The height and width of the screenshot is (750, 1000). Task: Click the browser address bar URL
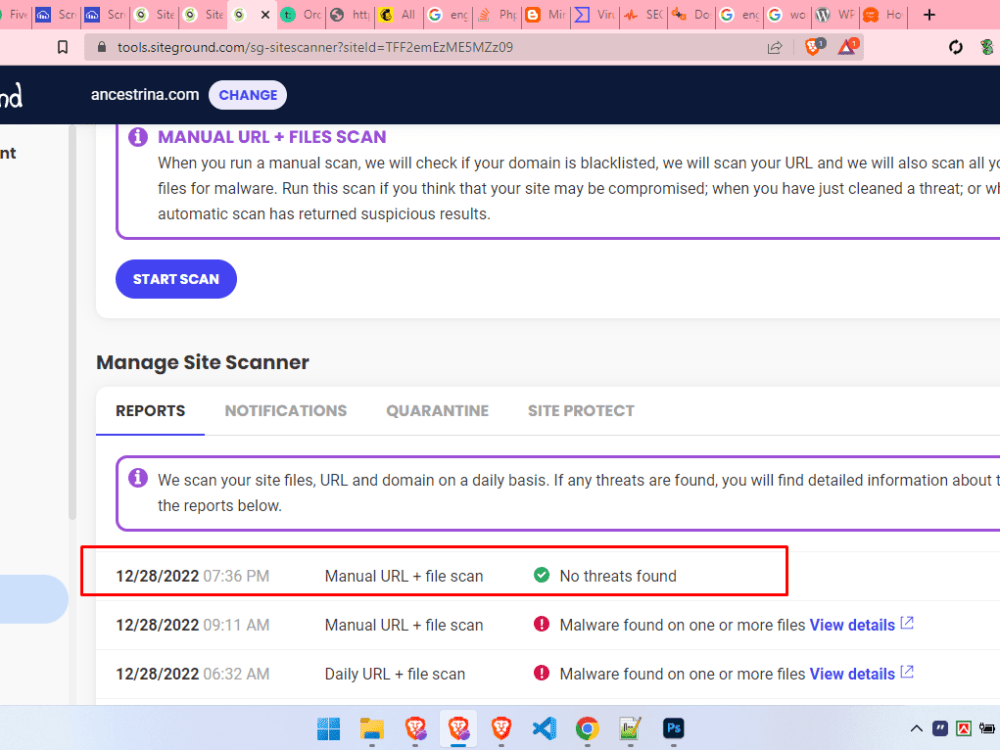[x=315, y=47]
